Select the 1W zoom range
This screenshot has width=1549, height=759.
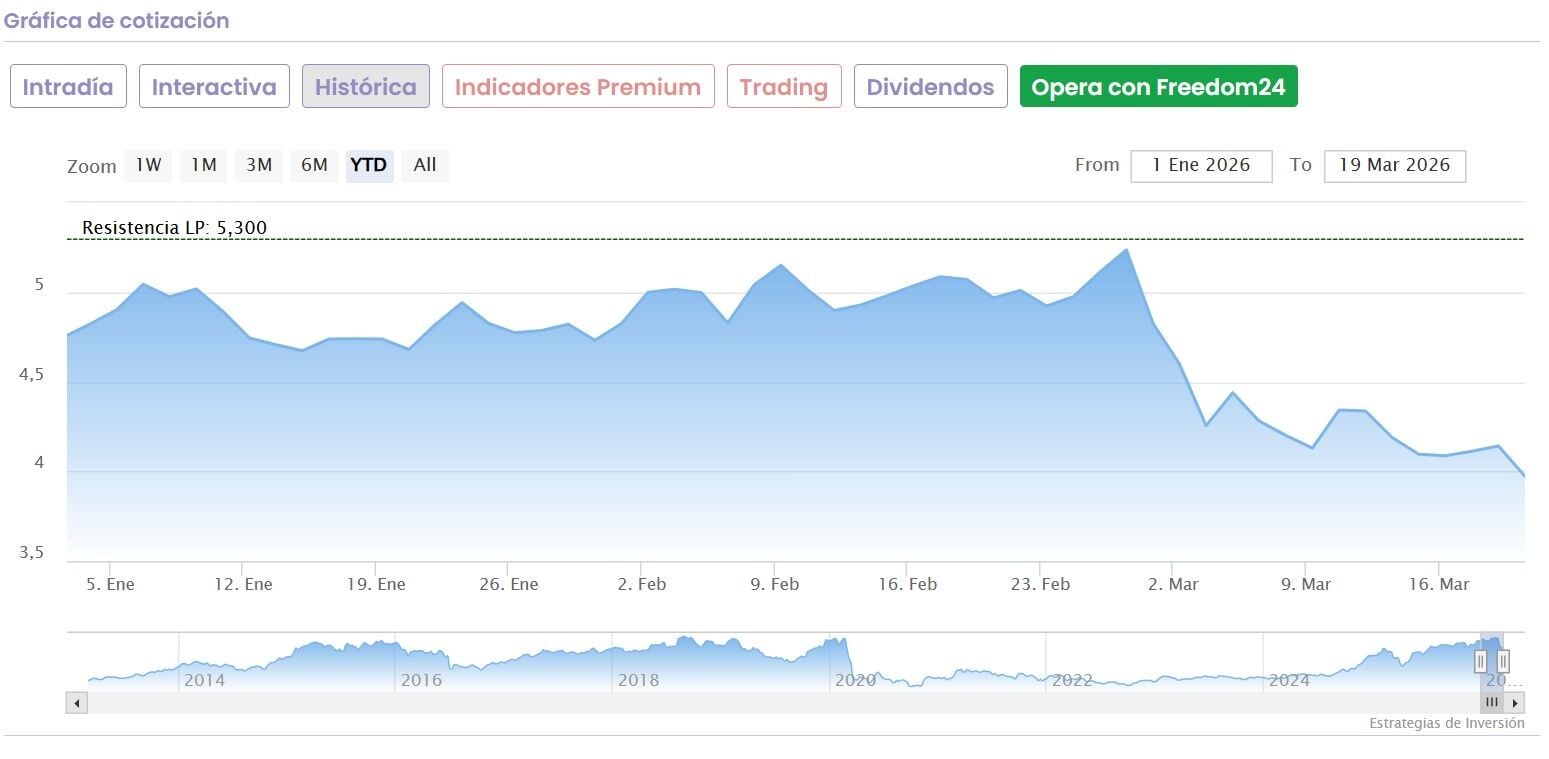tap(148, 166)
